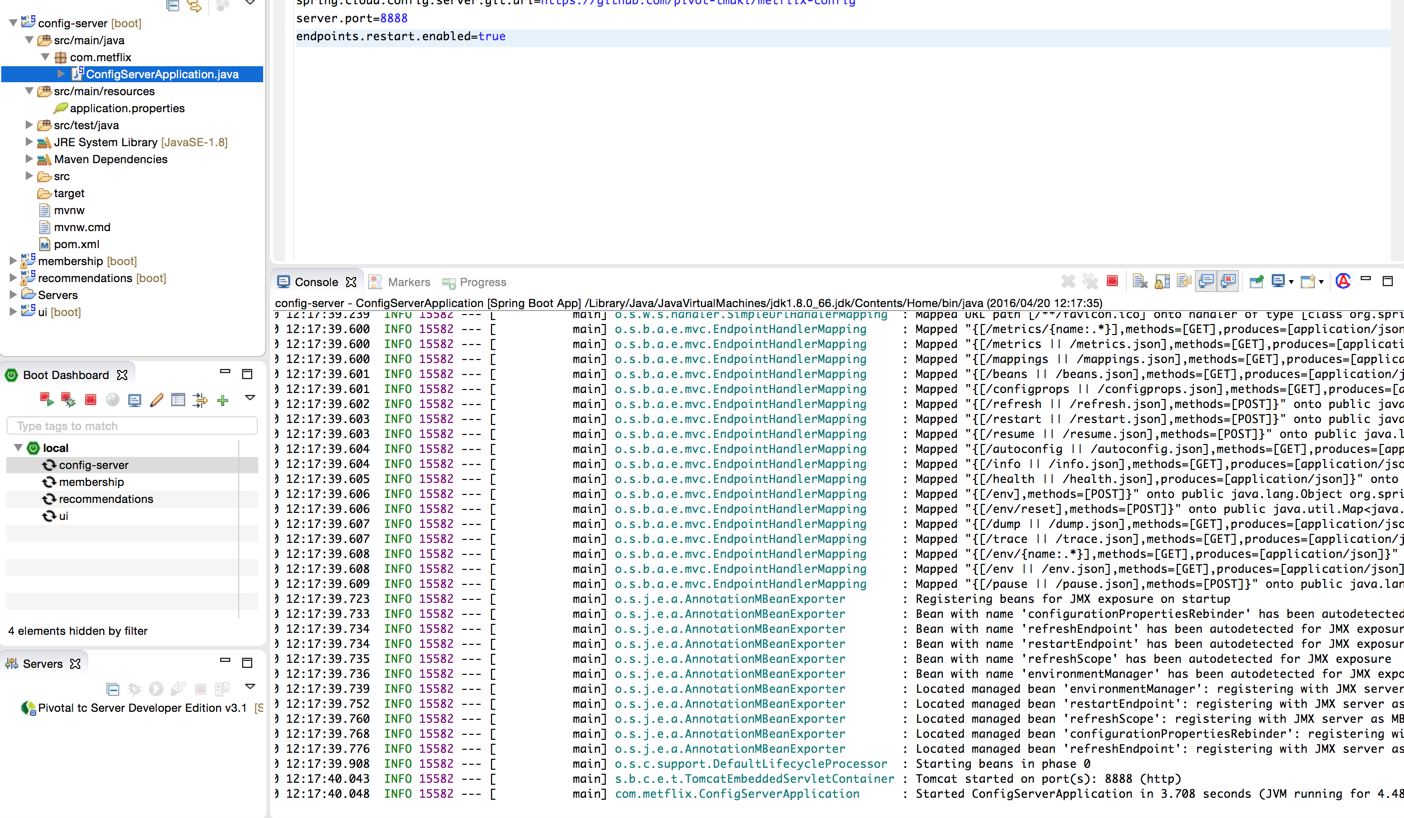This screenshot has height=818, width=1404.
Task: Restart selected app in Boot Dashboard
Action: click(x=46, y=400)
